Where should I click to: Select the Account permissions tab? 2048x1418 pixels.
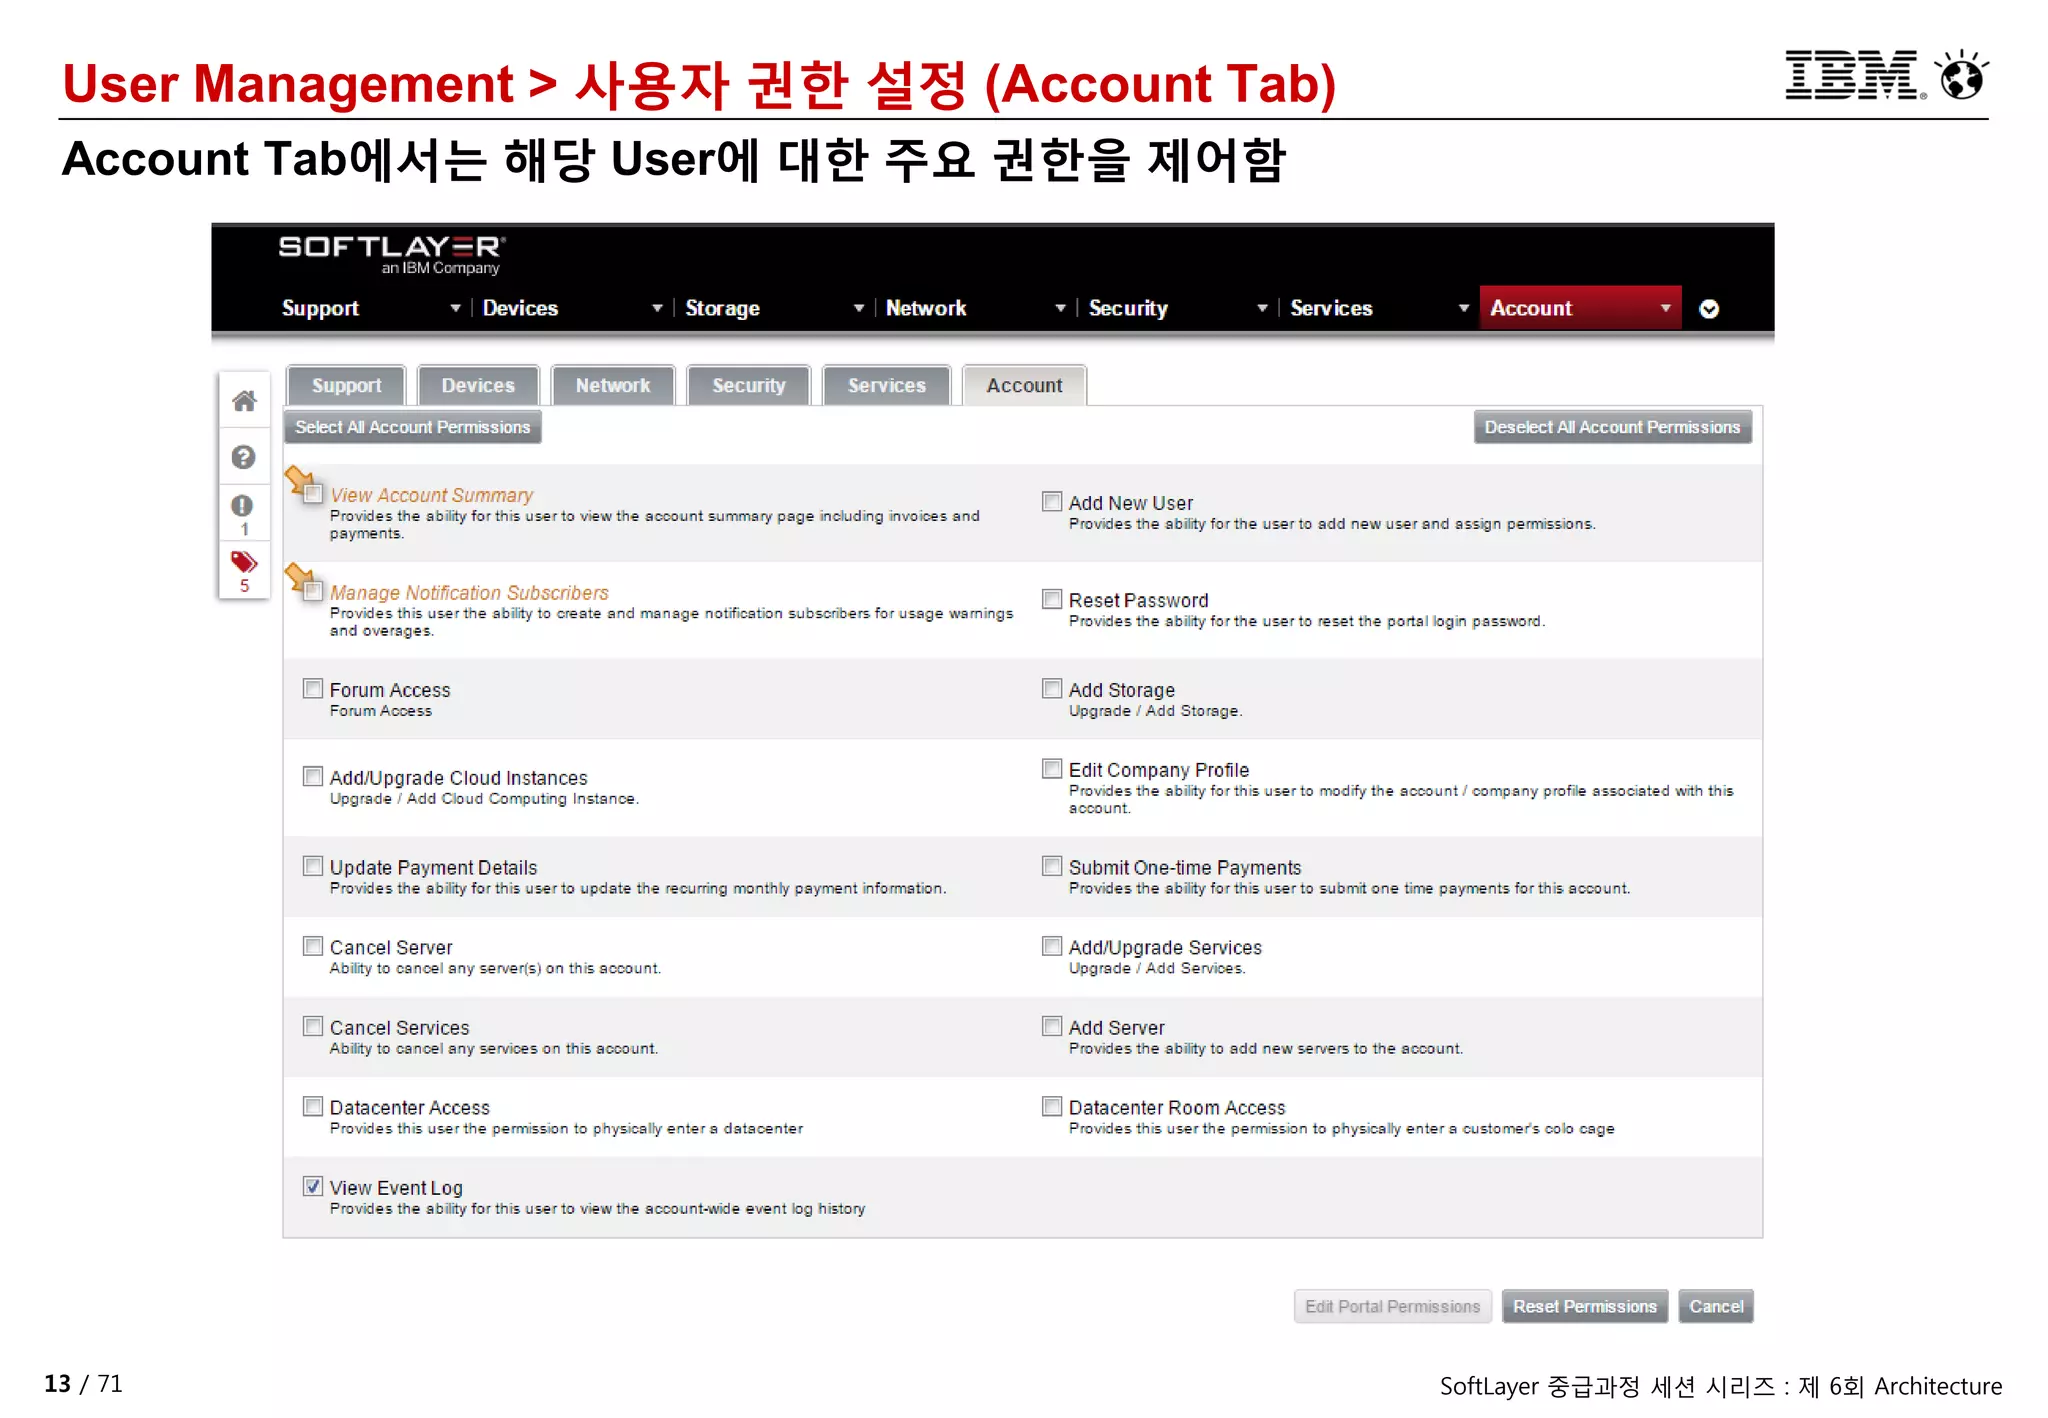click(x=1025, y=385)
